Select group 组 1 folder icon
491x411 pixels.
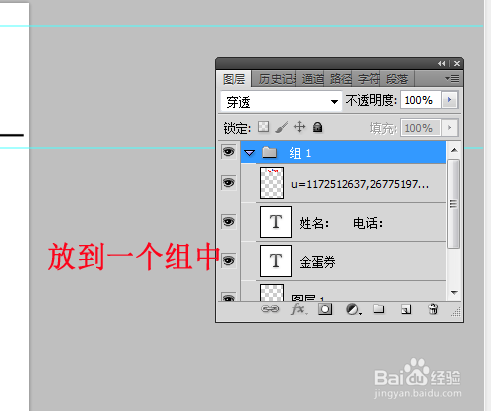point(269,152)
